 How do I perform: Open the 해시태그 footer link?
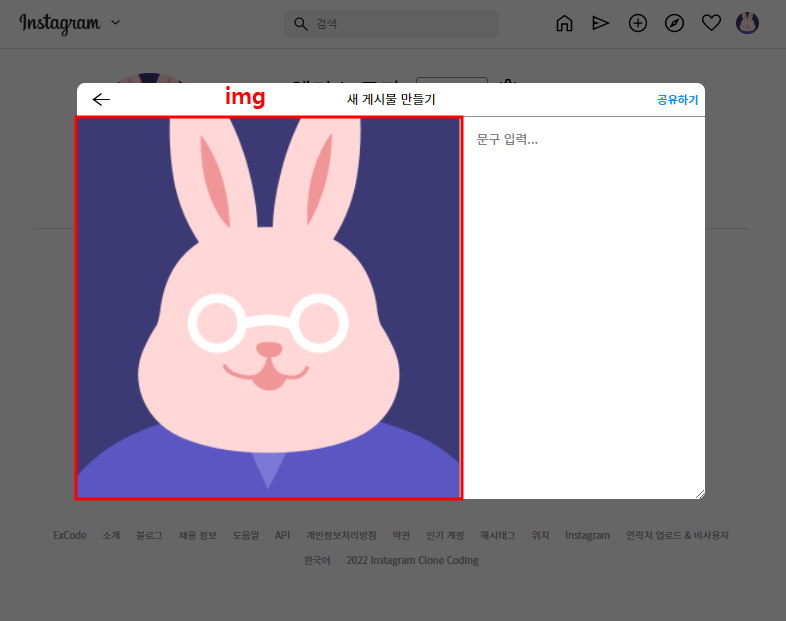tap(498, 535)
